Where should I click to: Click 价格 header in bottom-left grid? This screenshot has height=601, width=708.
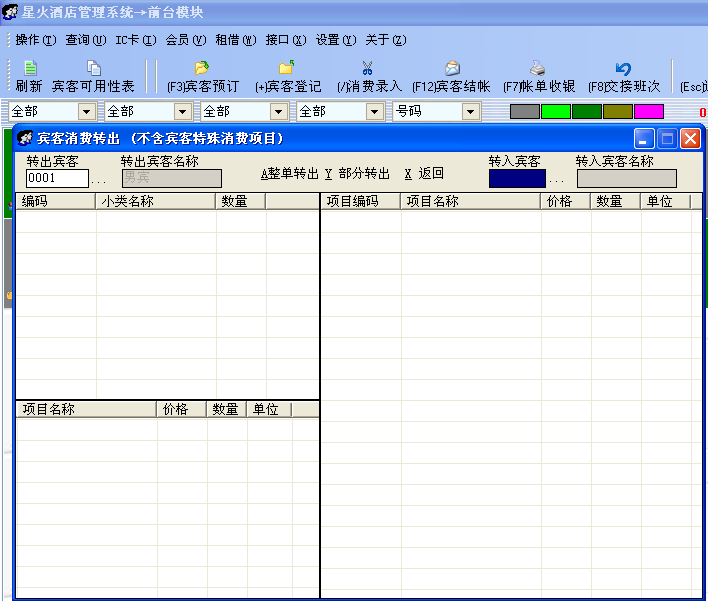coord(182,410)
